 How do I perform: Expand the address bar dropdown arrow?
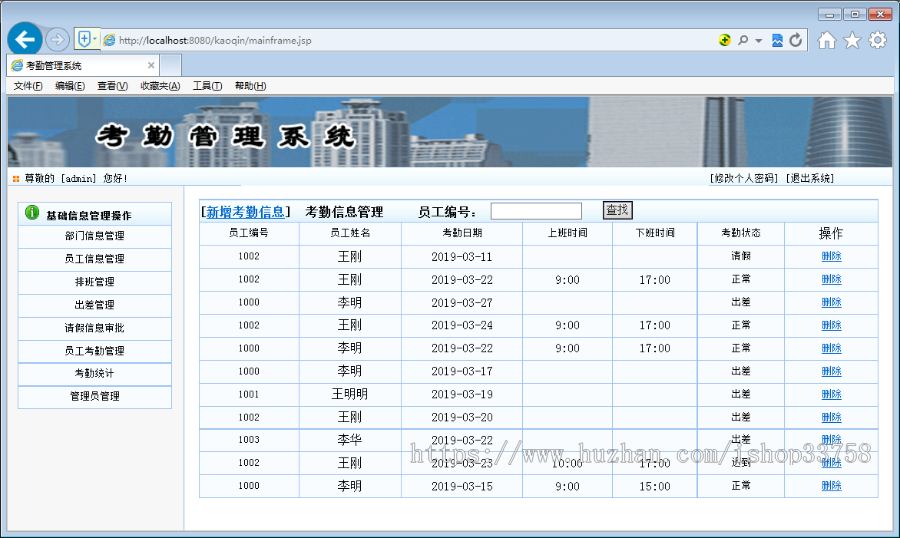pyautogui.click(x=759, y=41)
